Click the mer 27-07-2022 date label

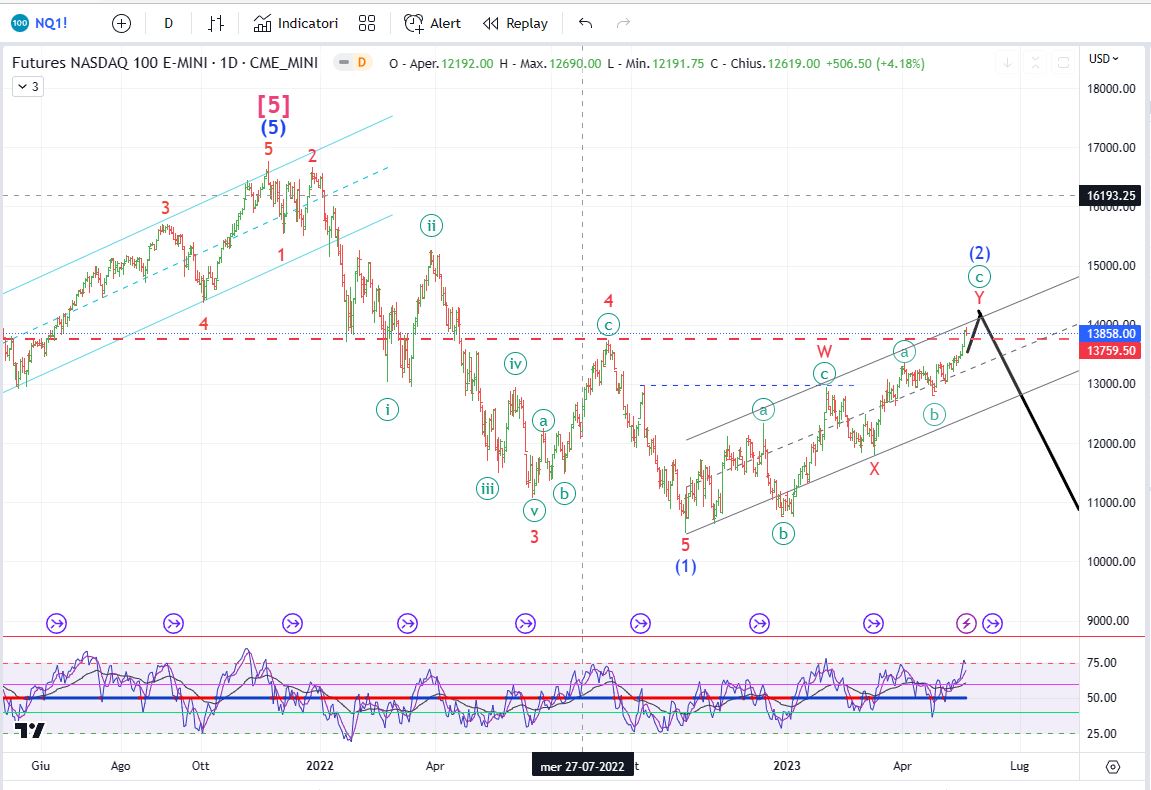point(582,767)
